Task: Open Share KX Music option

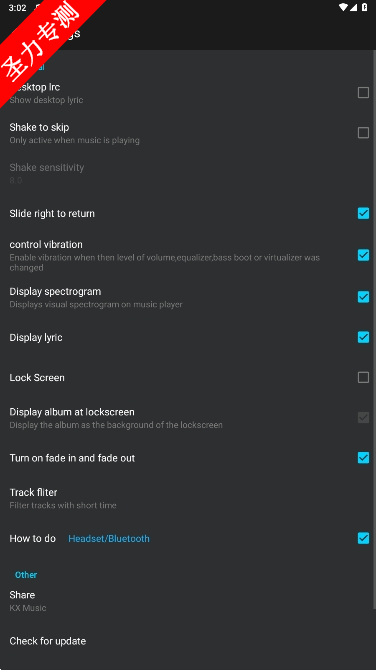Action: pos(188,601)
